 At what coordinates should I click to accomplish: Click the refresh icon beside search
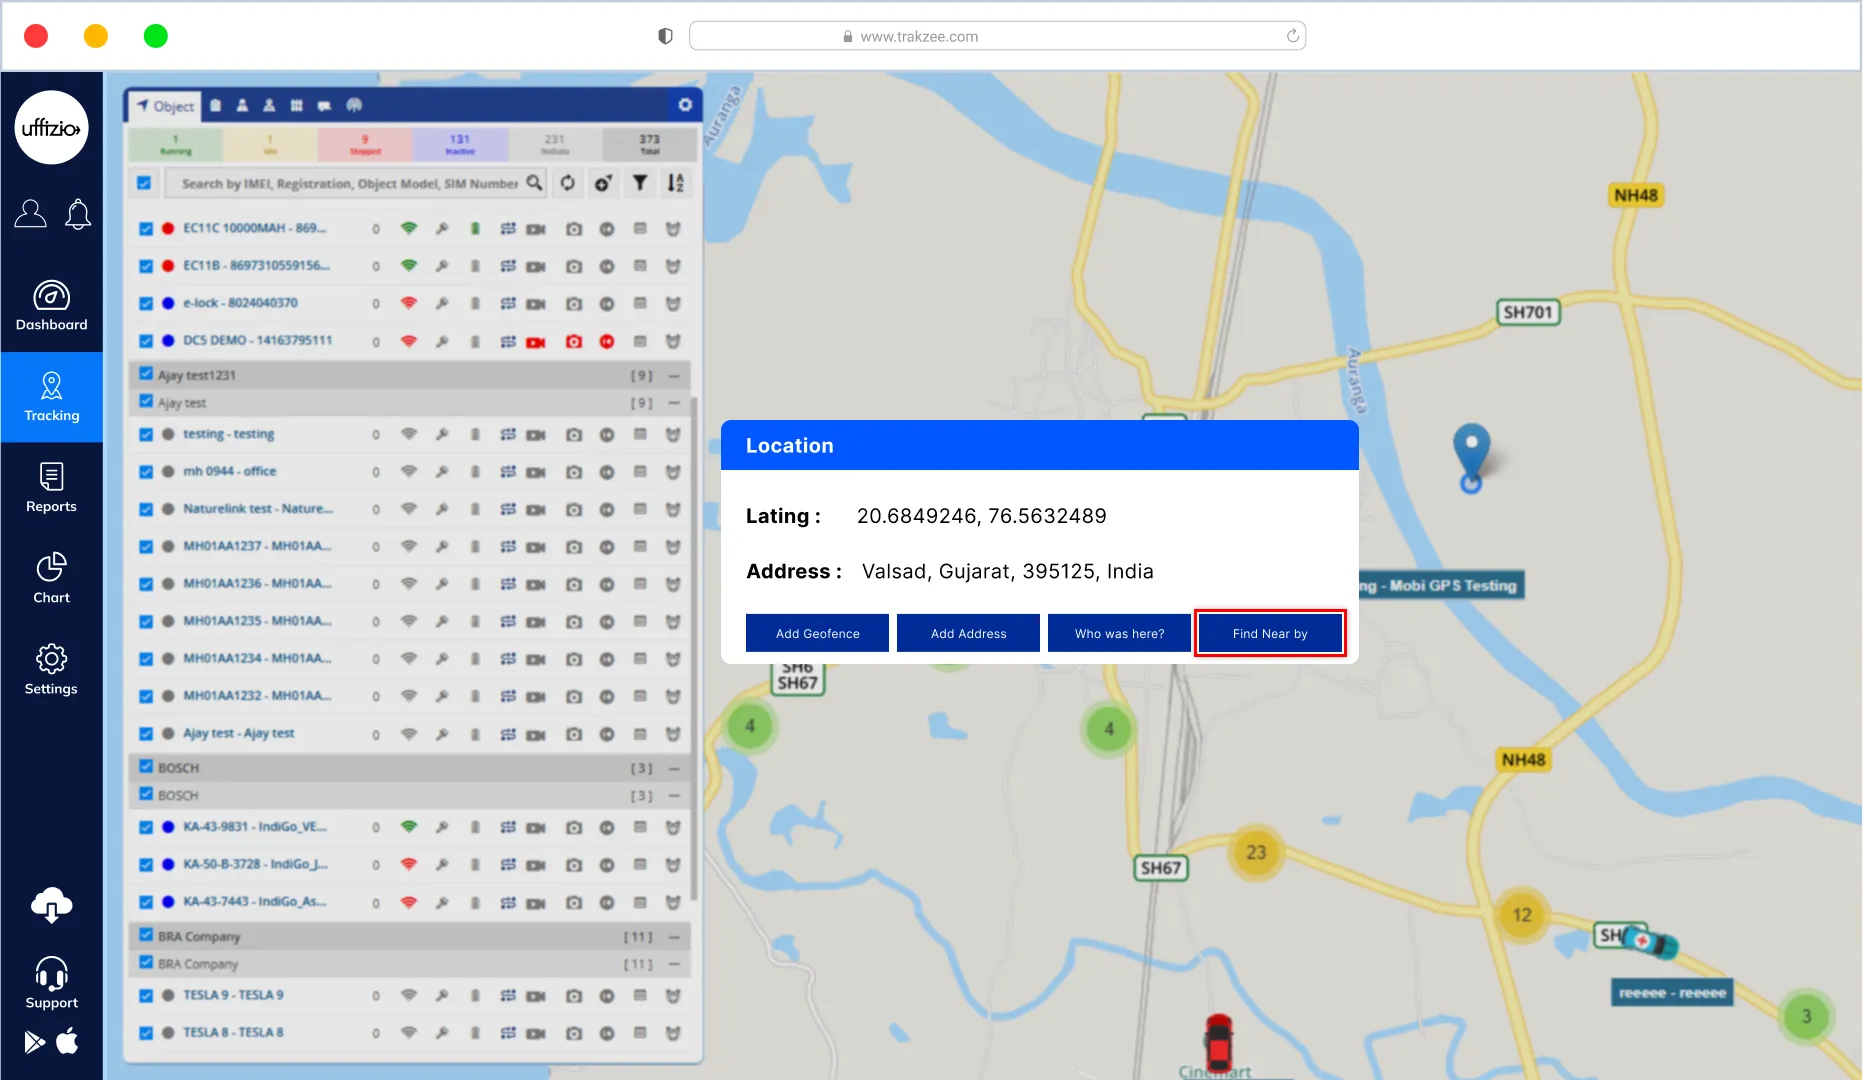(568, 183)
